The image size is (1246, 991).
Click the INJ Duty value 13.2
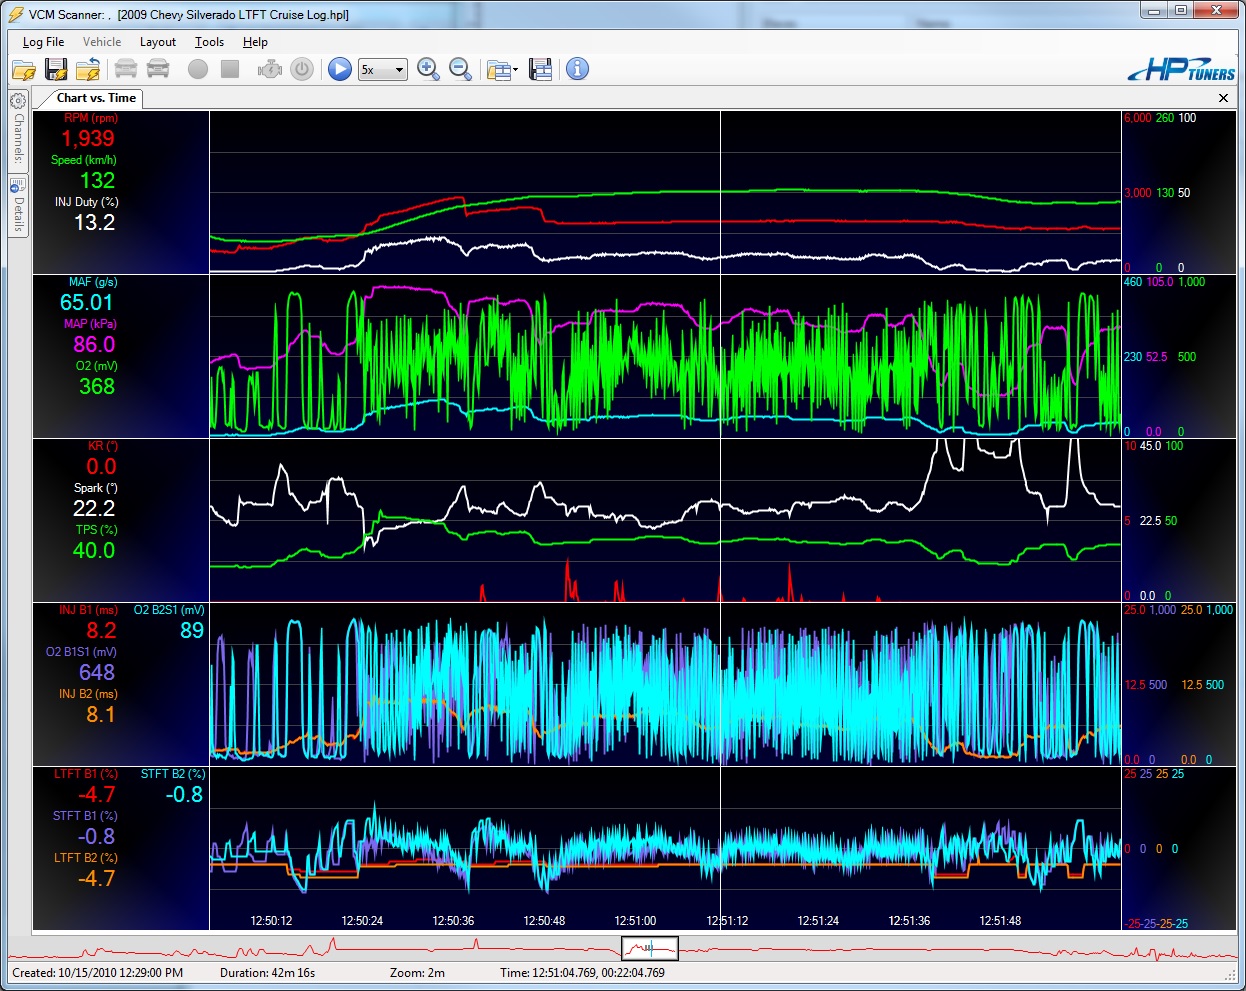94,223
